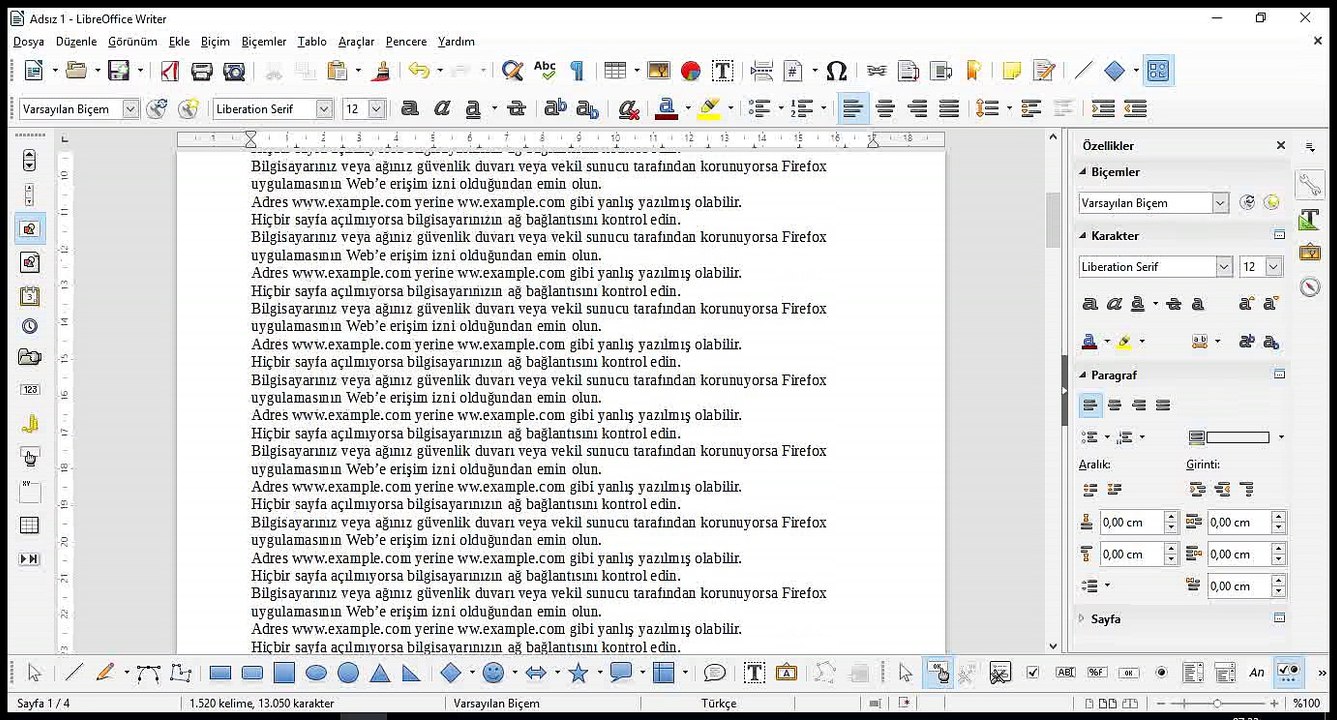Viewport: 1337px width, 720px height.
Task: Insert page break icon
Action: pyautogui.click(x=761, y=71)
